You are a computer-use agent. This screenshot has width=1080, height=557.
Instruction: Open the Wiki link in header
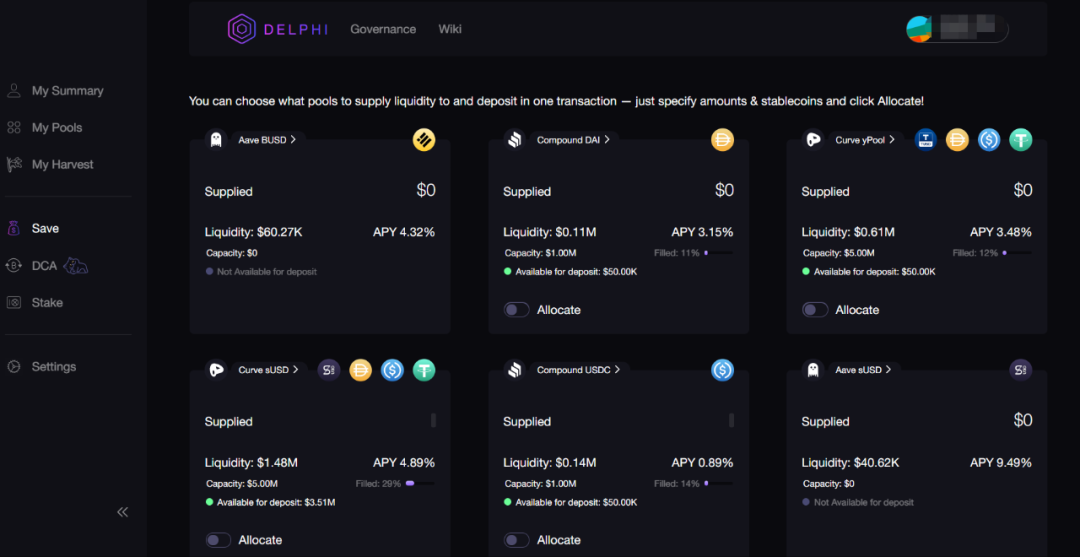click(x=450, y=29)
